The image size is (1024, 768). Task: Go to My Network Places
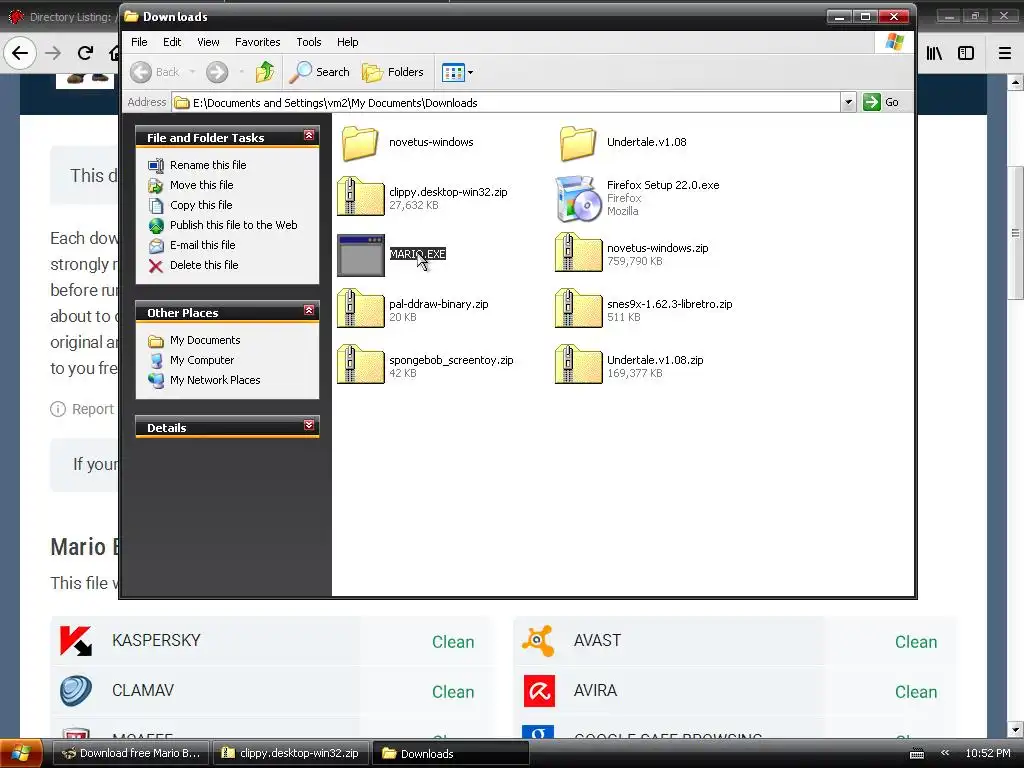[215, 380]
